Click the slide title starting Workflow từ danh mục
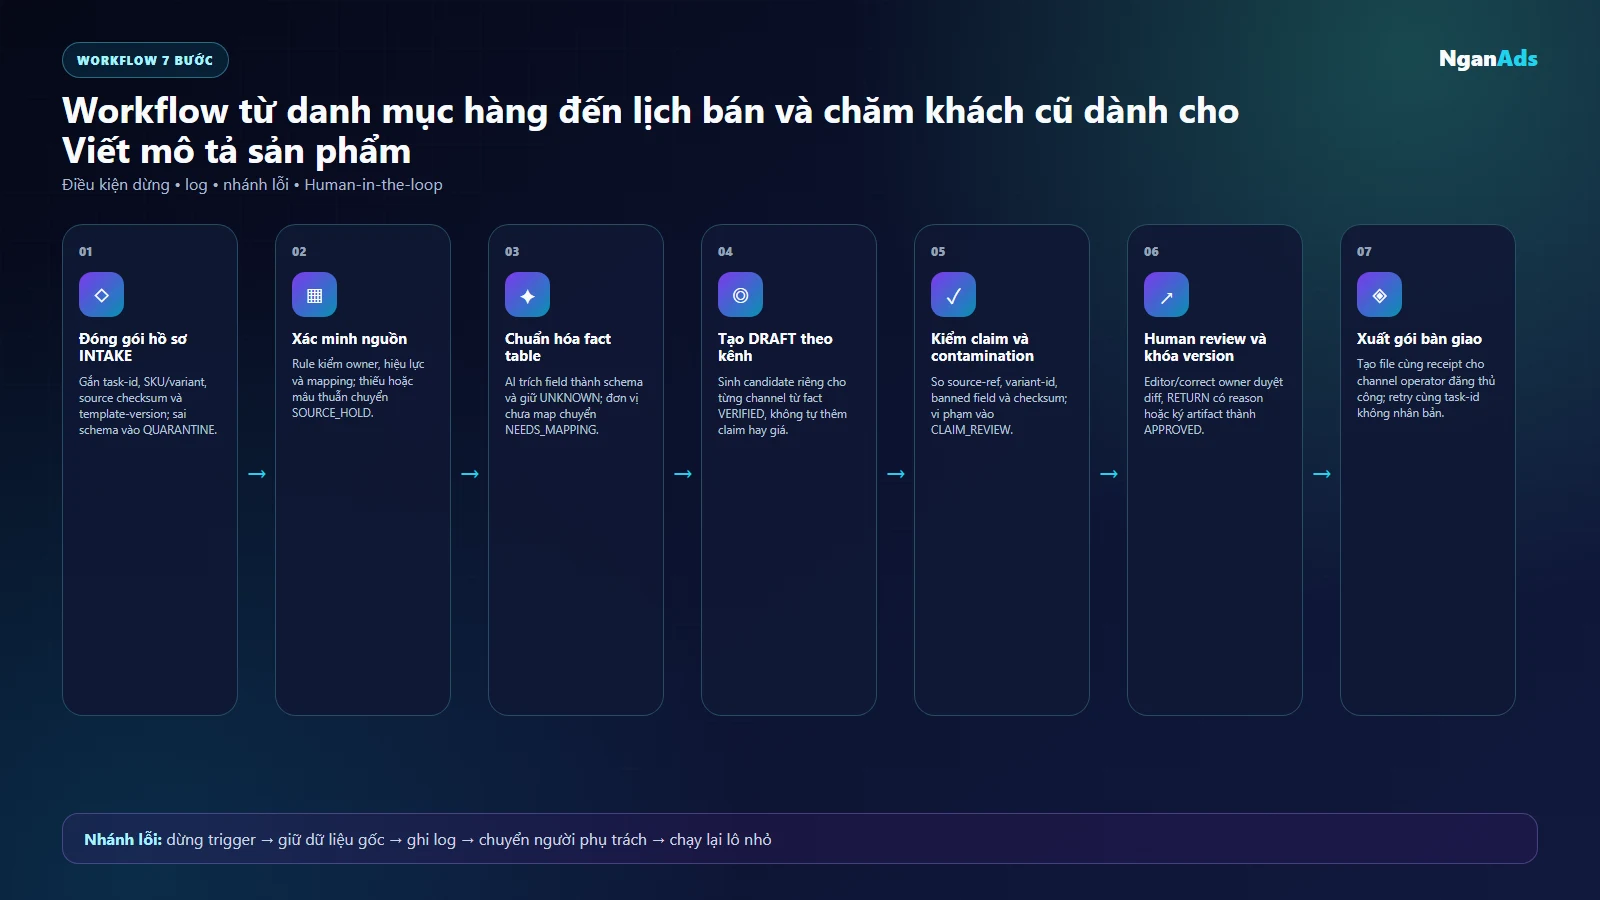 pyautogui.click(x=650, y=131)
